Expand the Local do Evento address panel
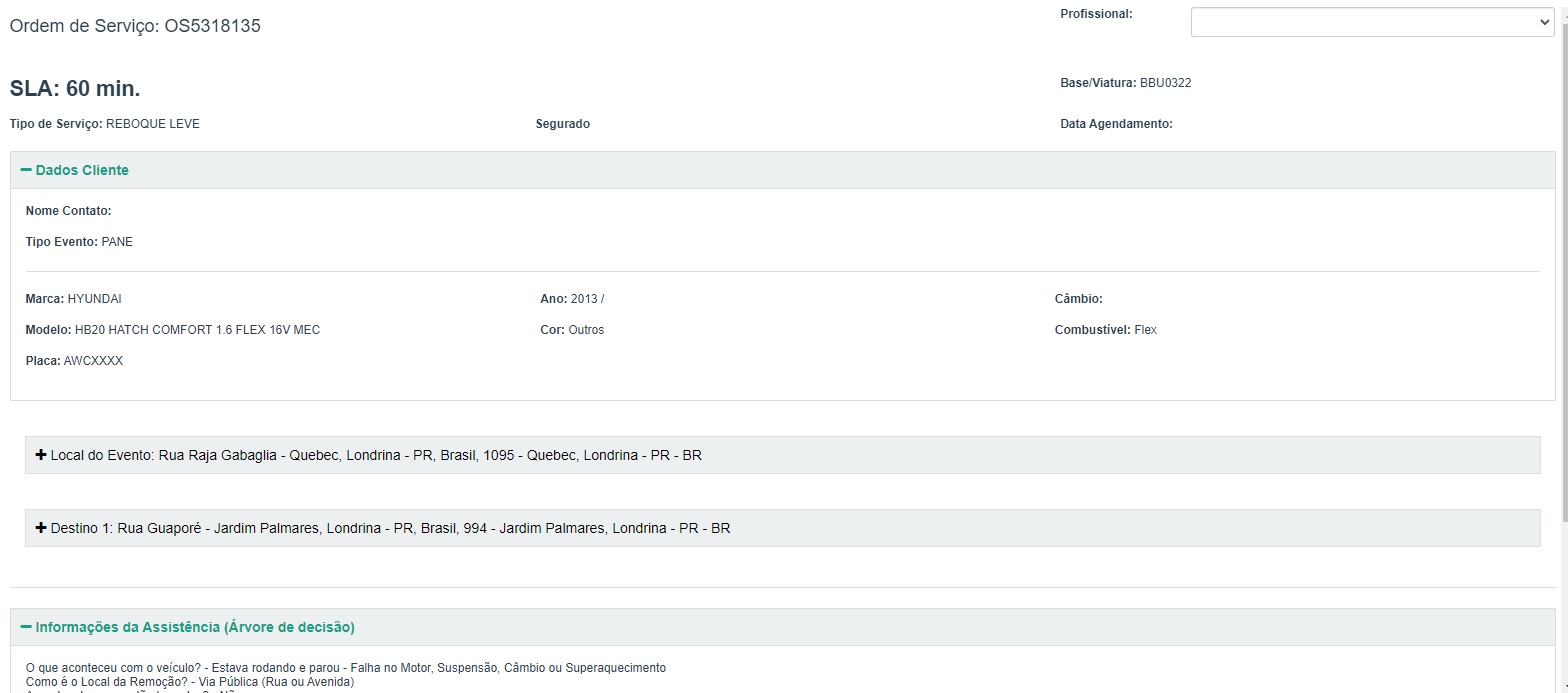 (x=376, y=455)
